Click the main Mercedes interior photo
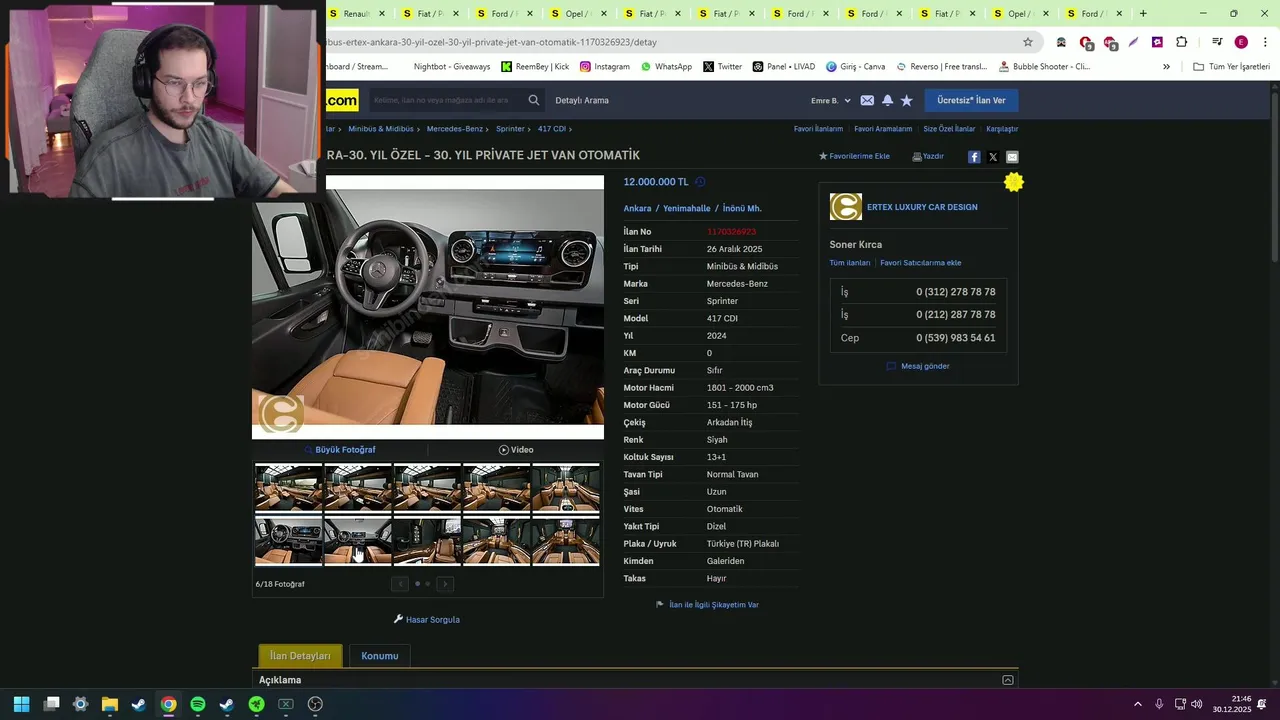 click(428, 307)
